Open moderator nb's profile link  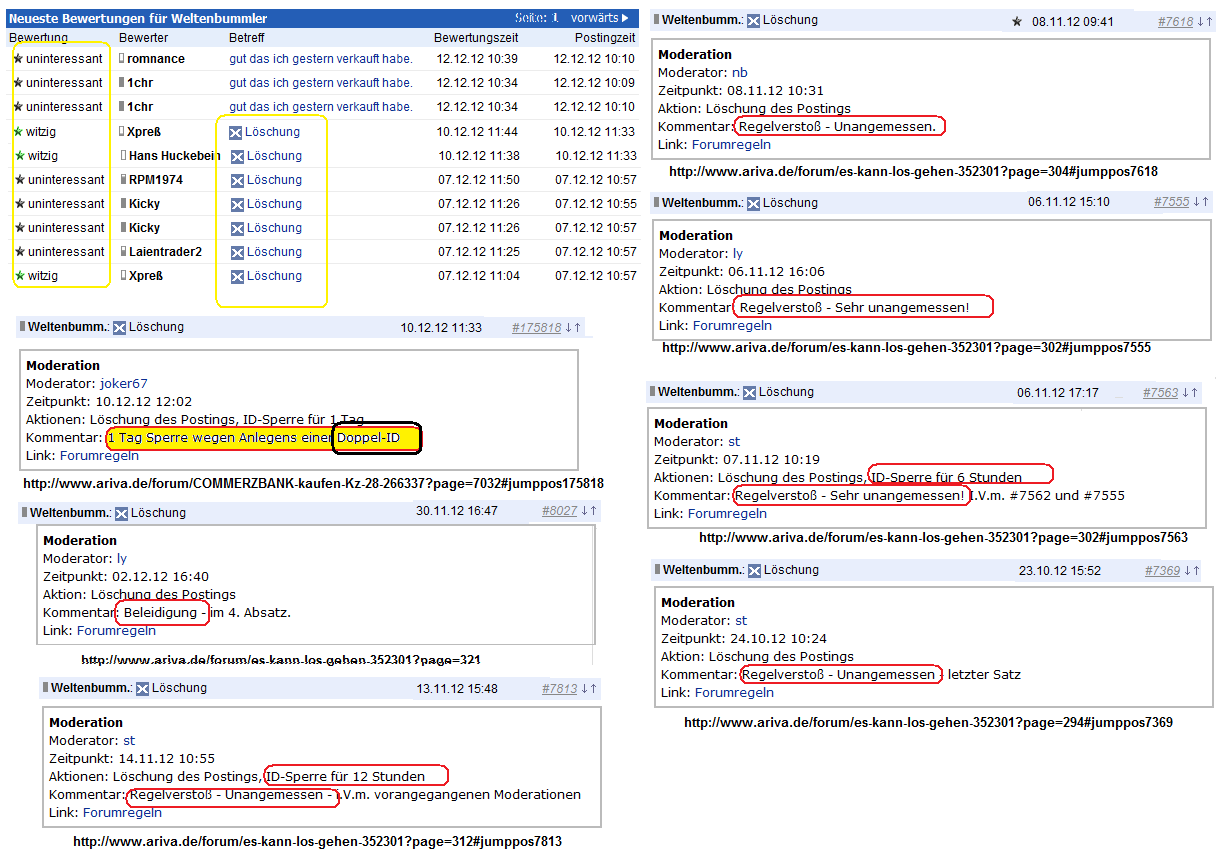pos(739,73)
